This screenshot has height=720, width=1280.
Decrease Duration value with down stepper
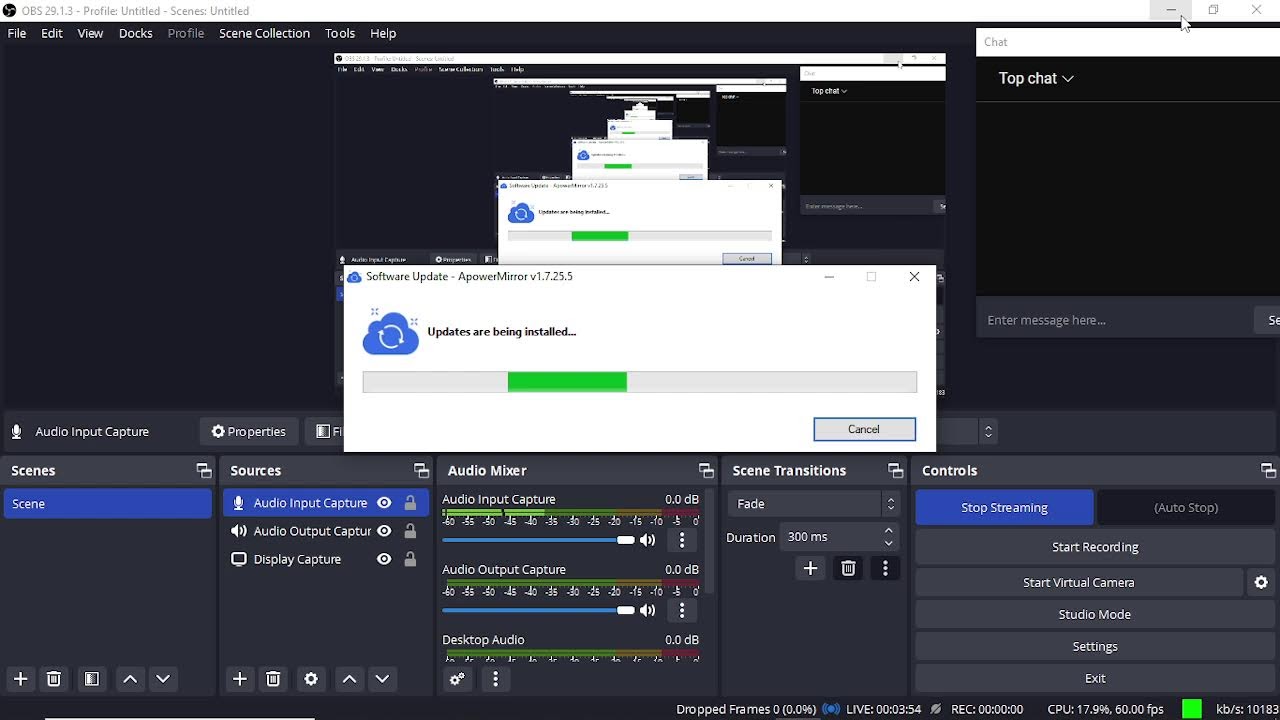pos(888,543)
